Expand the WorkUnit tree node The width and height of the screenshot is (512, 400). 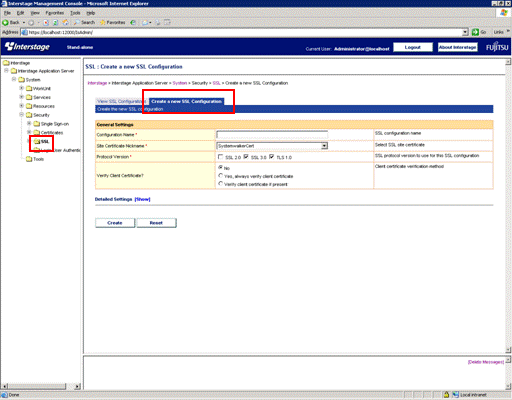coord(21,88)
